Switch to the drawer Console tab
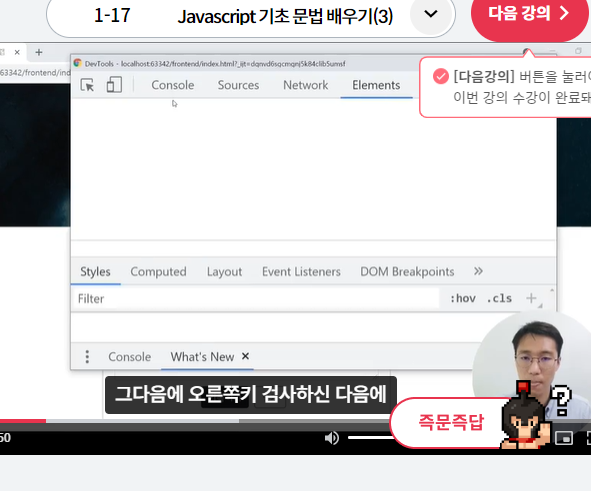Screen dimensions: 591x491 129,357
